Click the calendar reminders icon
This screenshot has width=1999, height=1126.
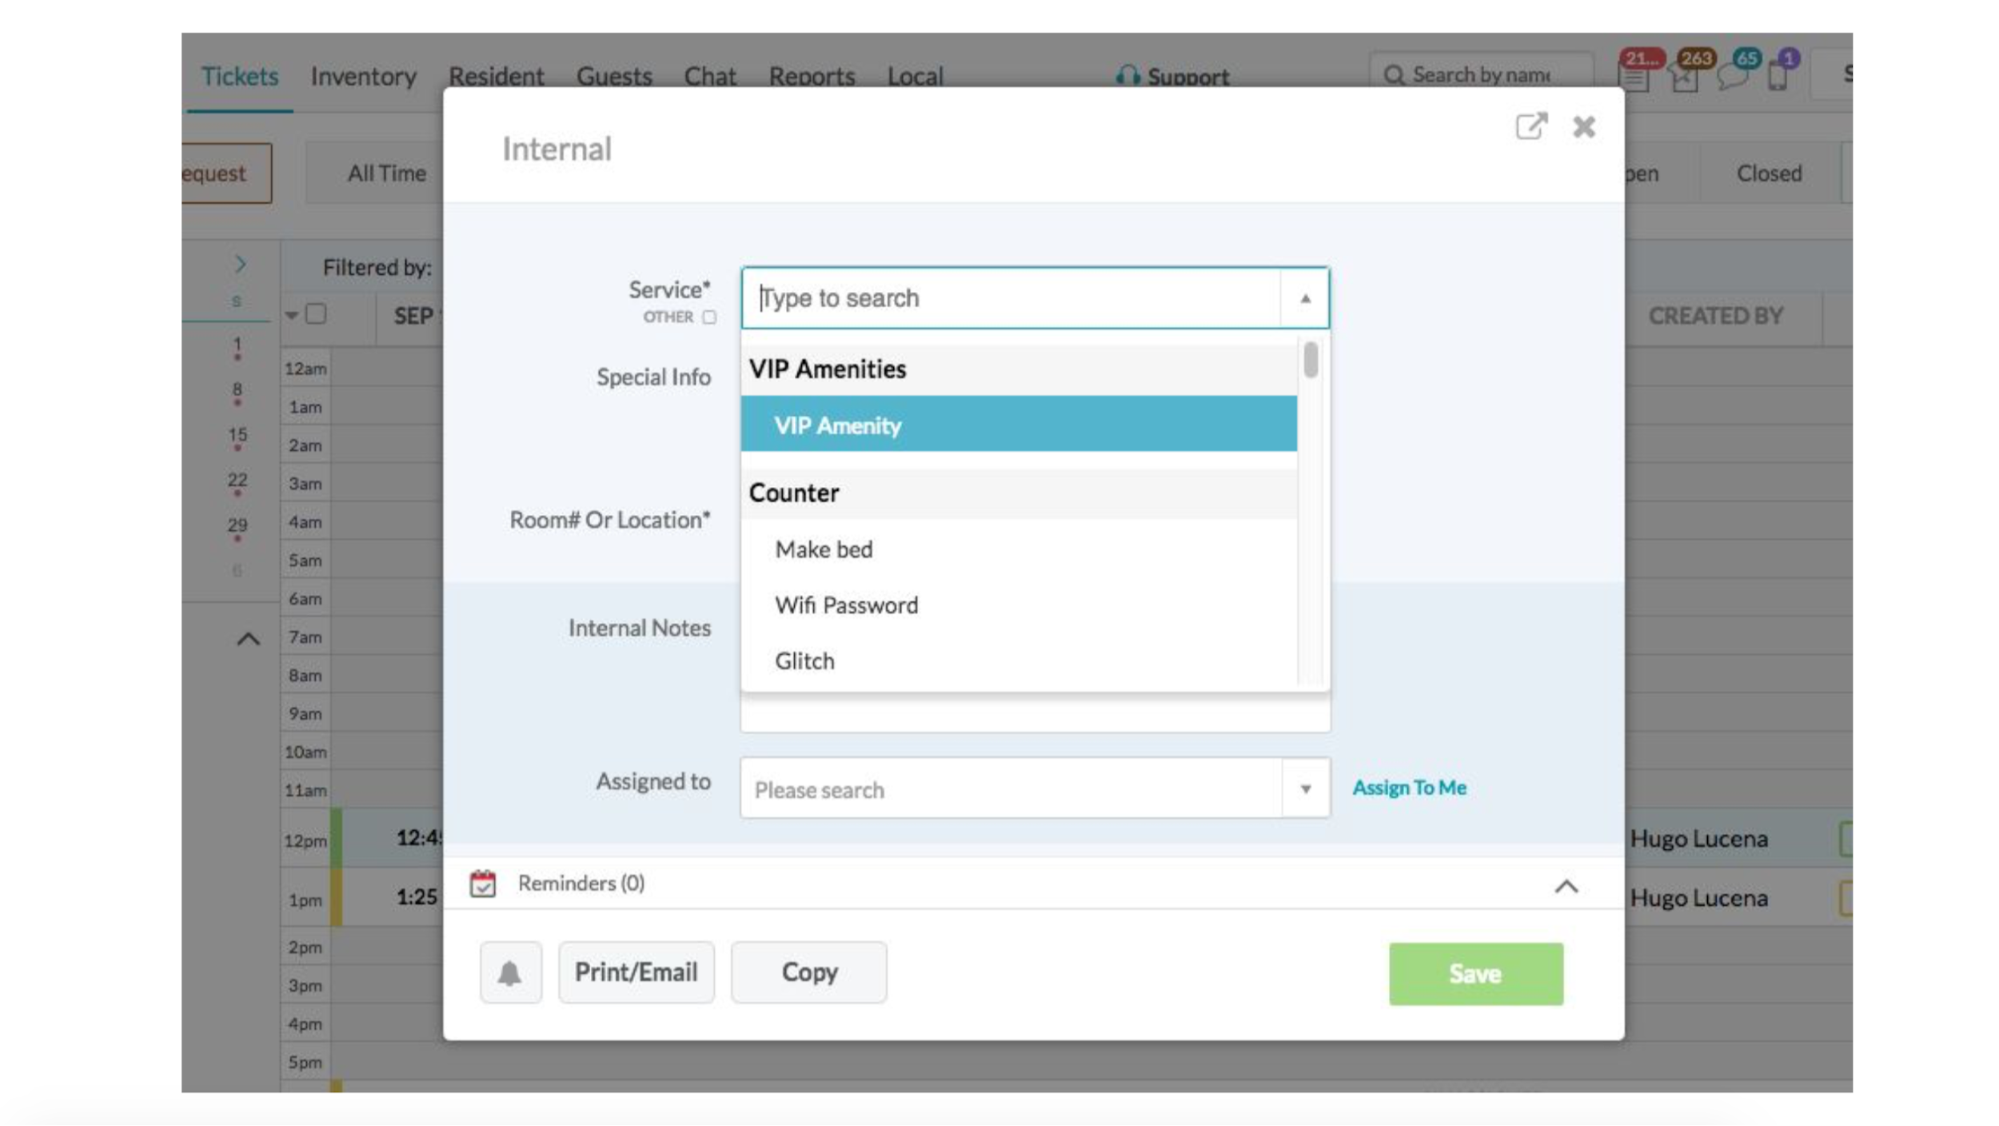482,883
